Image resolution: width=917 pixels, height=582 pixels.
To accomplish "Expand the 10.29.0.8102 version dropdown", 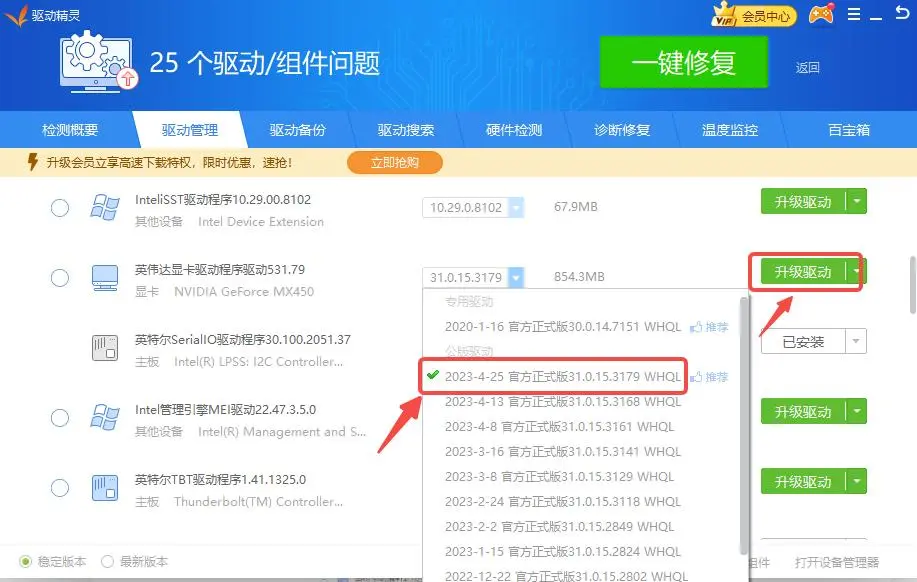I will tap(516, 207).
